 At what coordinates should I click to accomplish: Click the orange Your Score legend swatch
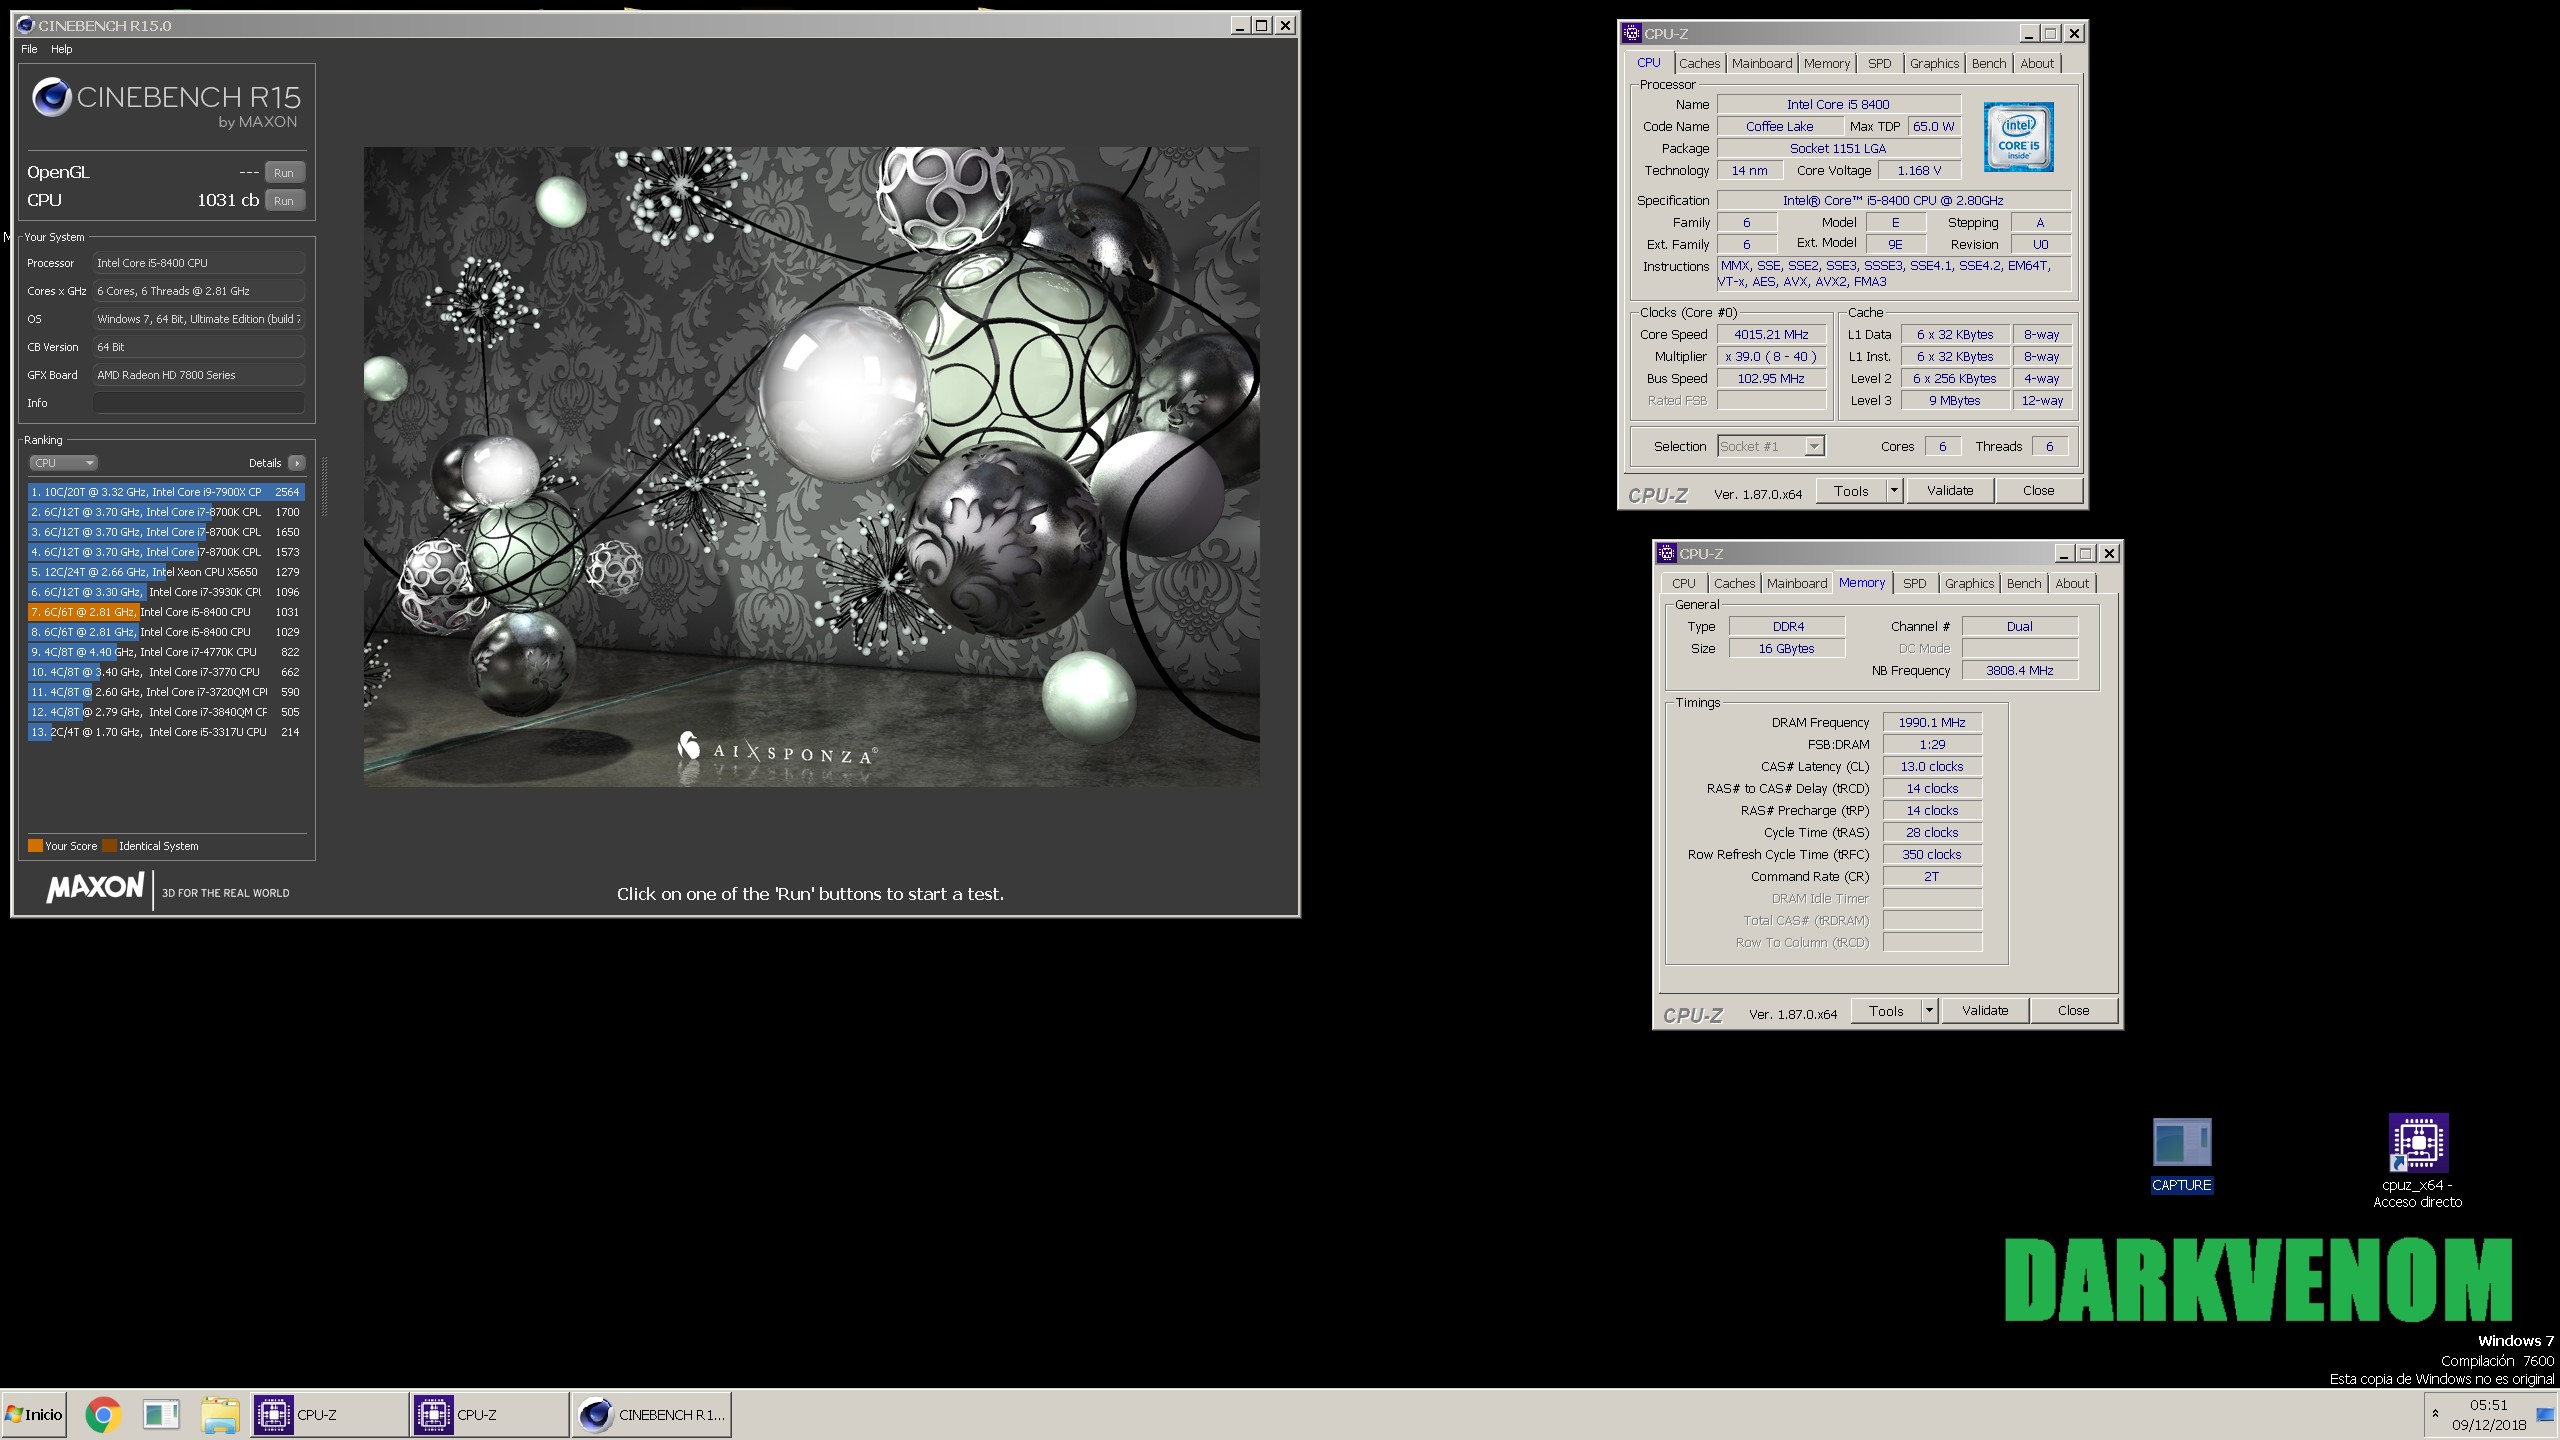click(x=35, y=846)
